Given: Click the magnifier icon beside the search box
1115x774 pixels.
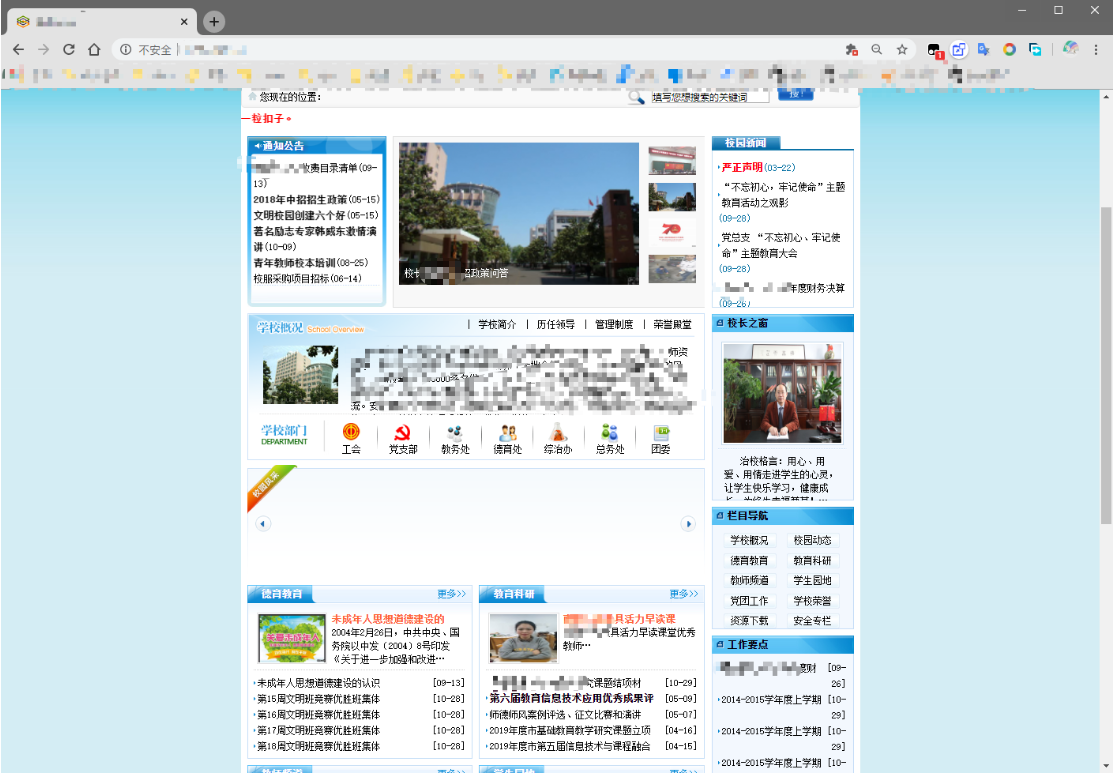Looking at the screenshot, I should point(638,96).
